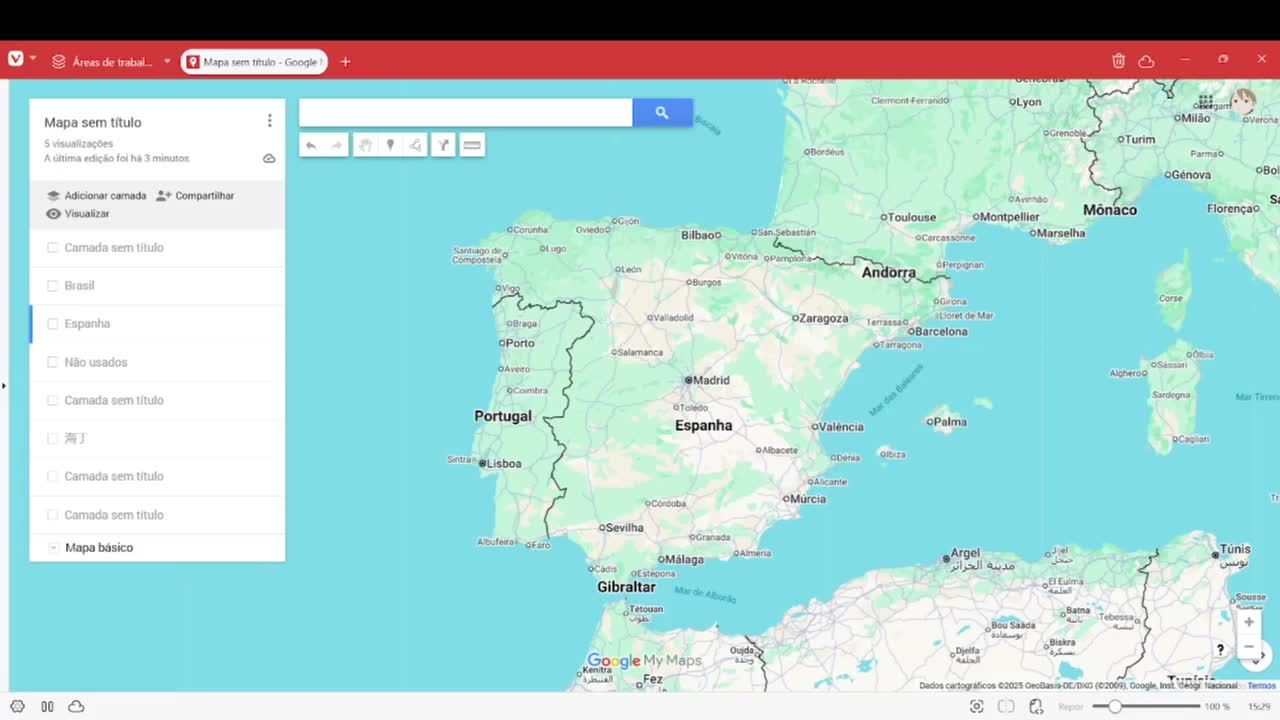The image size is (1280, 720).
Task: Open a new tab with plus button
Action: tap(346, 62)
